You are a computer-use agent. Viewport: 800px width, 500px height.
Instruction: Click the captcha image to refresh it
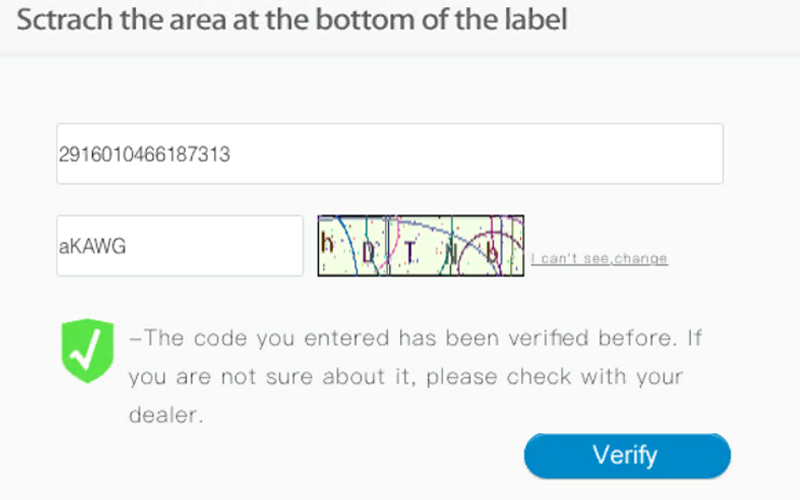click(x=421, y=246)
